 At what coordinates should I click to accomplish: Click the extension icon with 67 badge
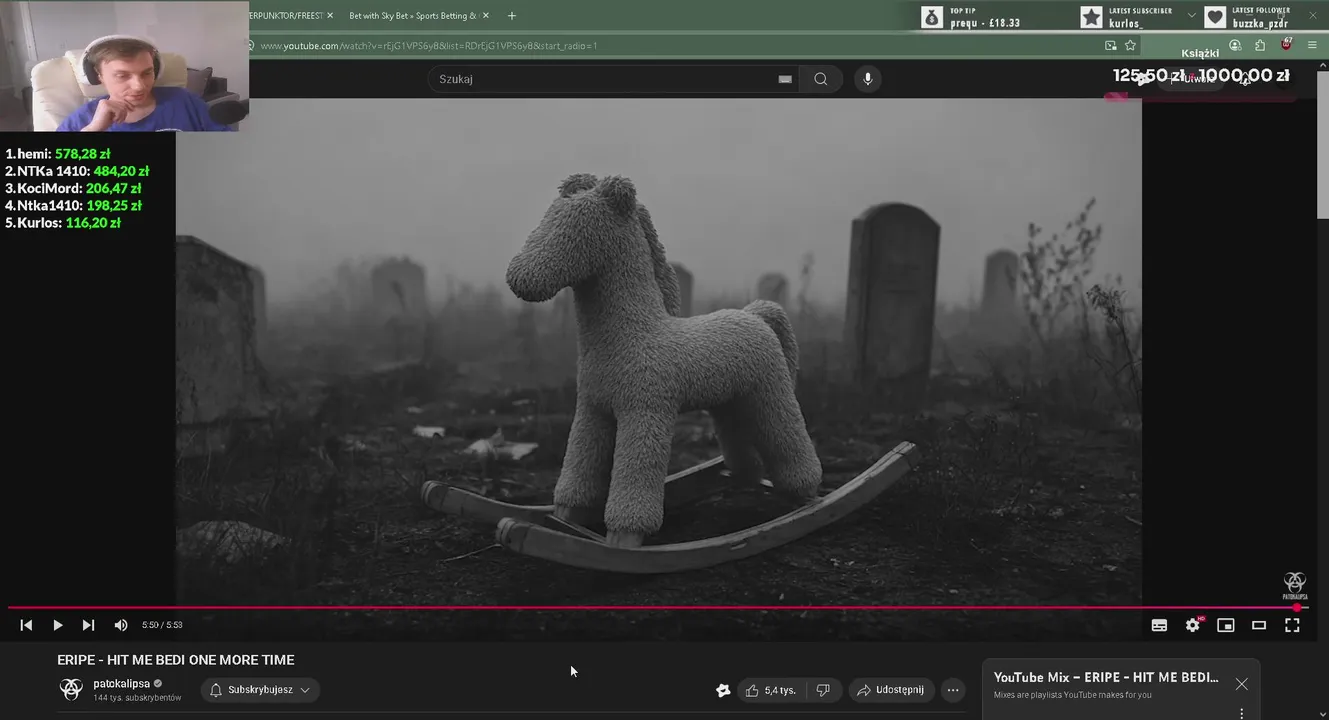1286,44
